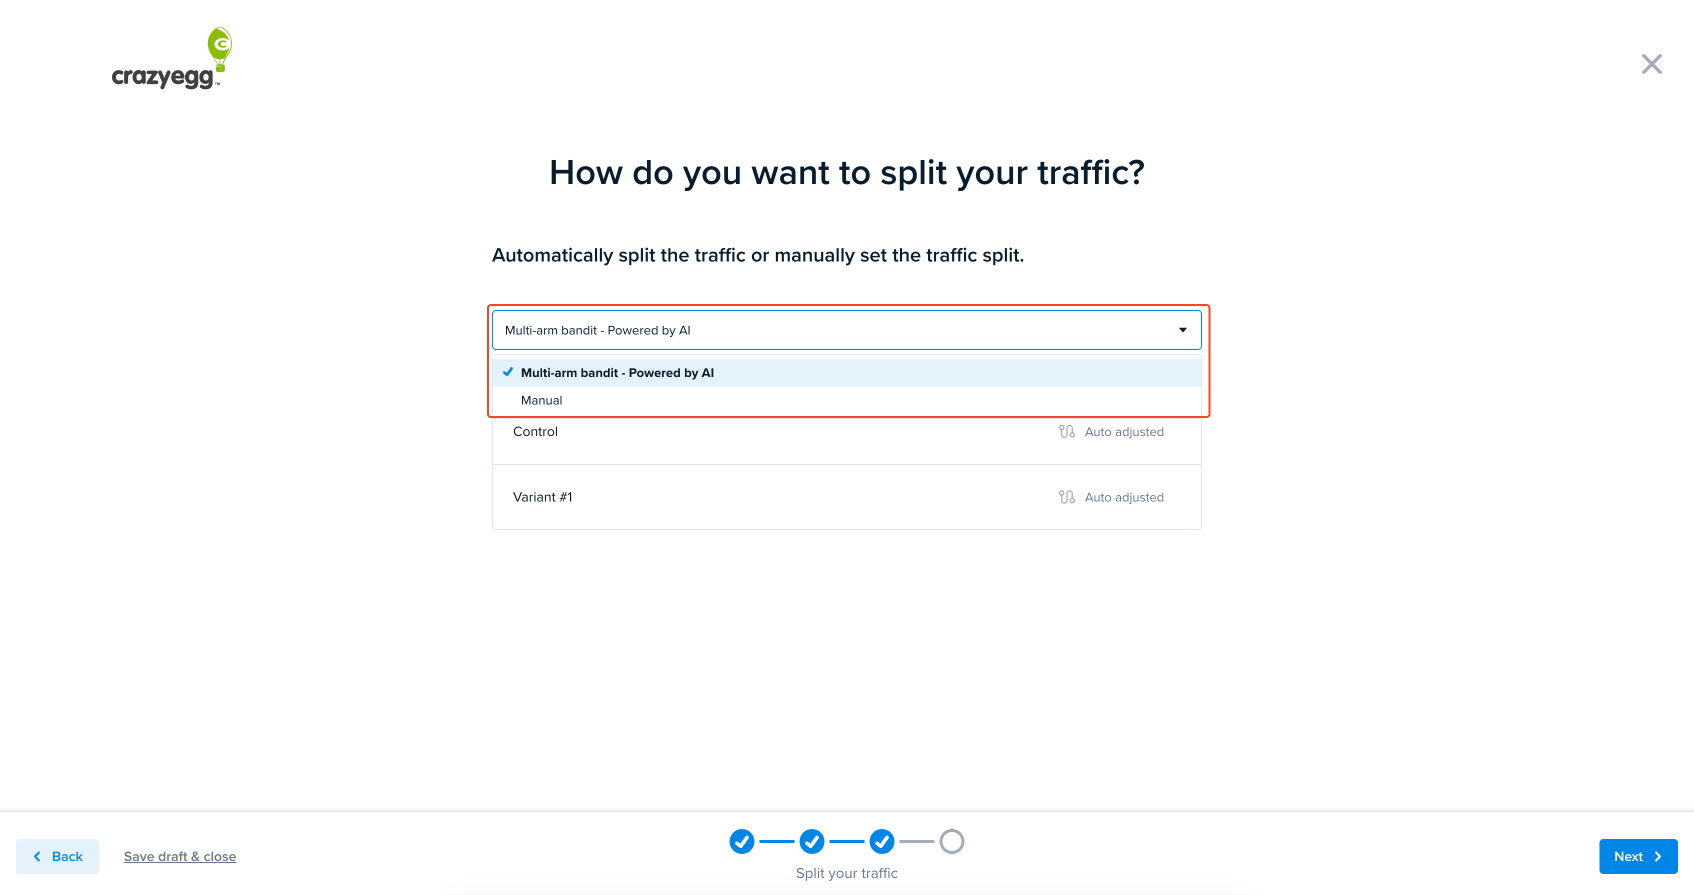Viewport: 1694px width, 895px height.
Task: Select Multi-arm bandit - Powered by AI option
Action: pos(846,373)
